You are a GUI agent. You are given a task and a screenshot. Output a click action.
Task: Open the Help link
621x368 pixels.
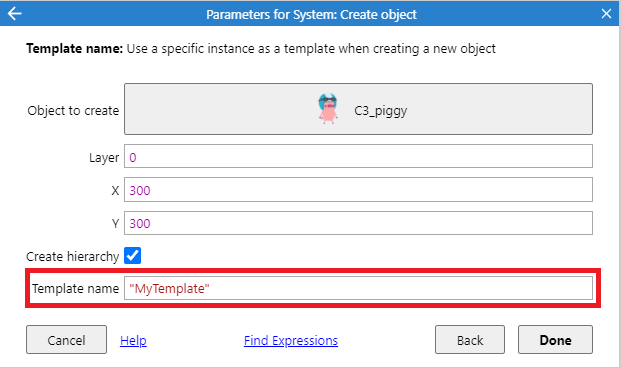tap(133, 340)
